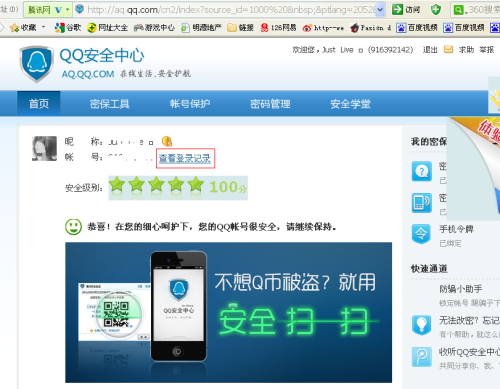Image resolution: width=500 pixels, height=389 pixels.
Task: Click the lightbulb help icon
Action: (x=421, y=325)
